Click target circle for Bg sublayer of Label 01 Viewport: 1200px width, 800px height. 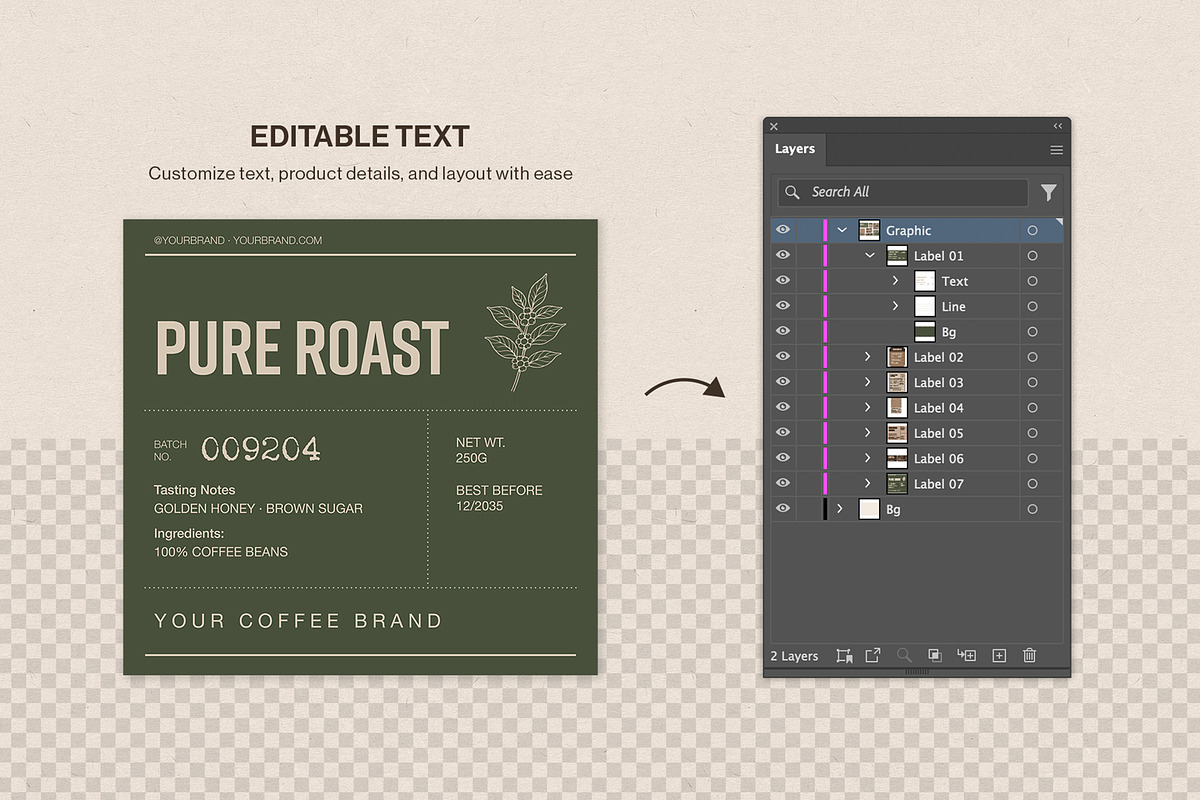click(x=1032, y=332)
